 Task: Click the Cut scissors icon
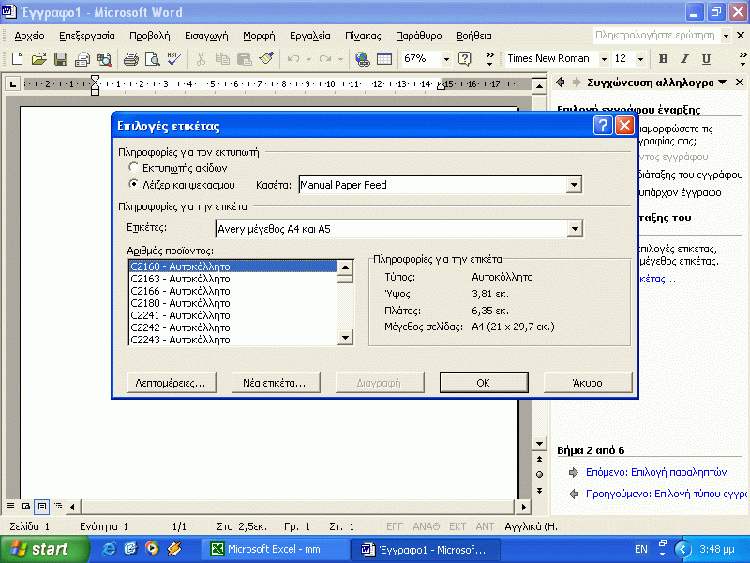coord(201,59)
